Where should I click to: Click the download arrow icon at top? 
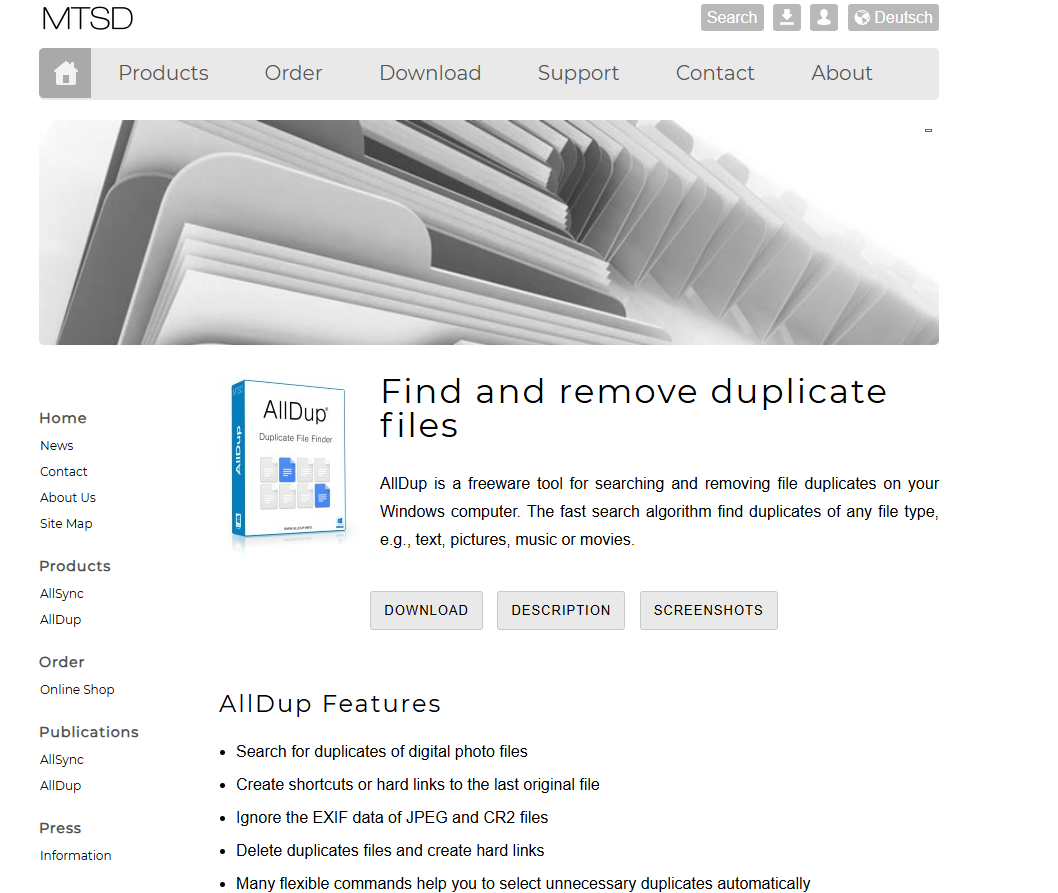(x=787, y=18)
